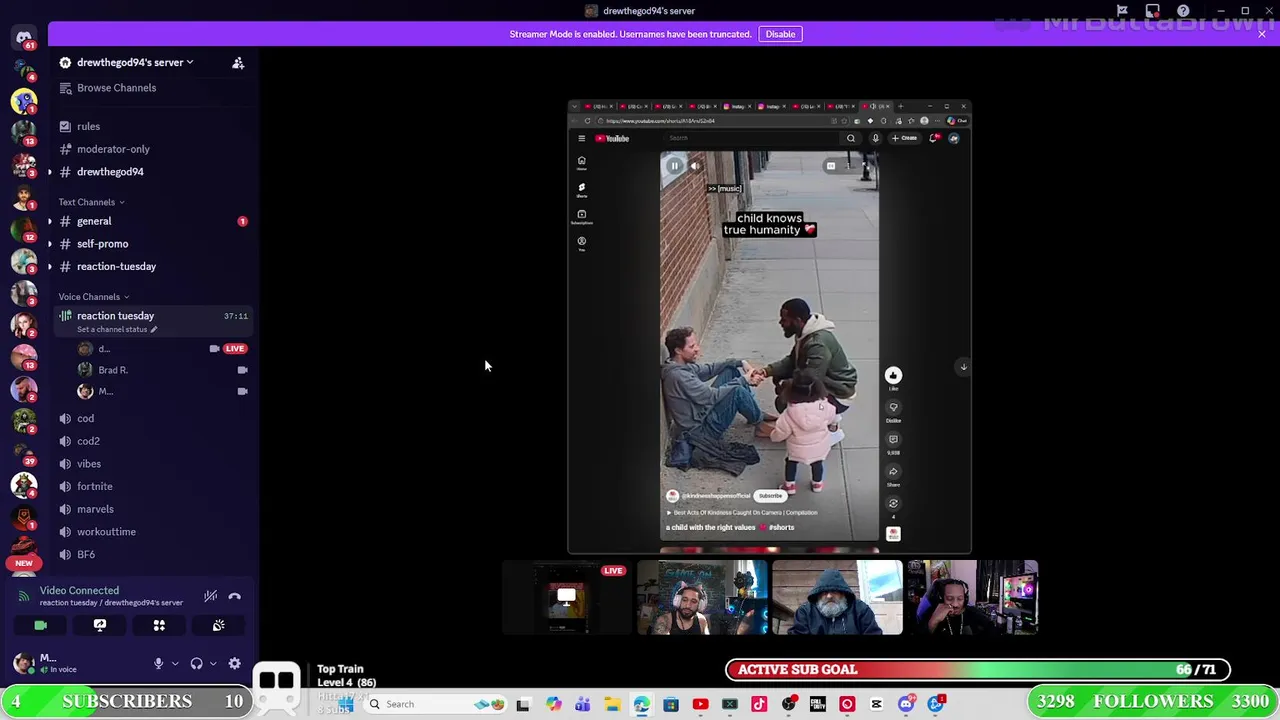Open YouTube hamburger menu in stream
1280x720 pixels.
[581, 138]
